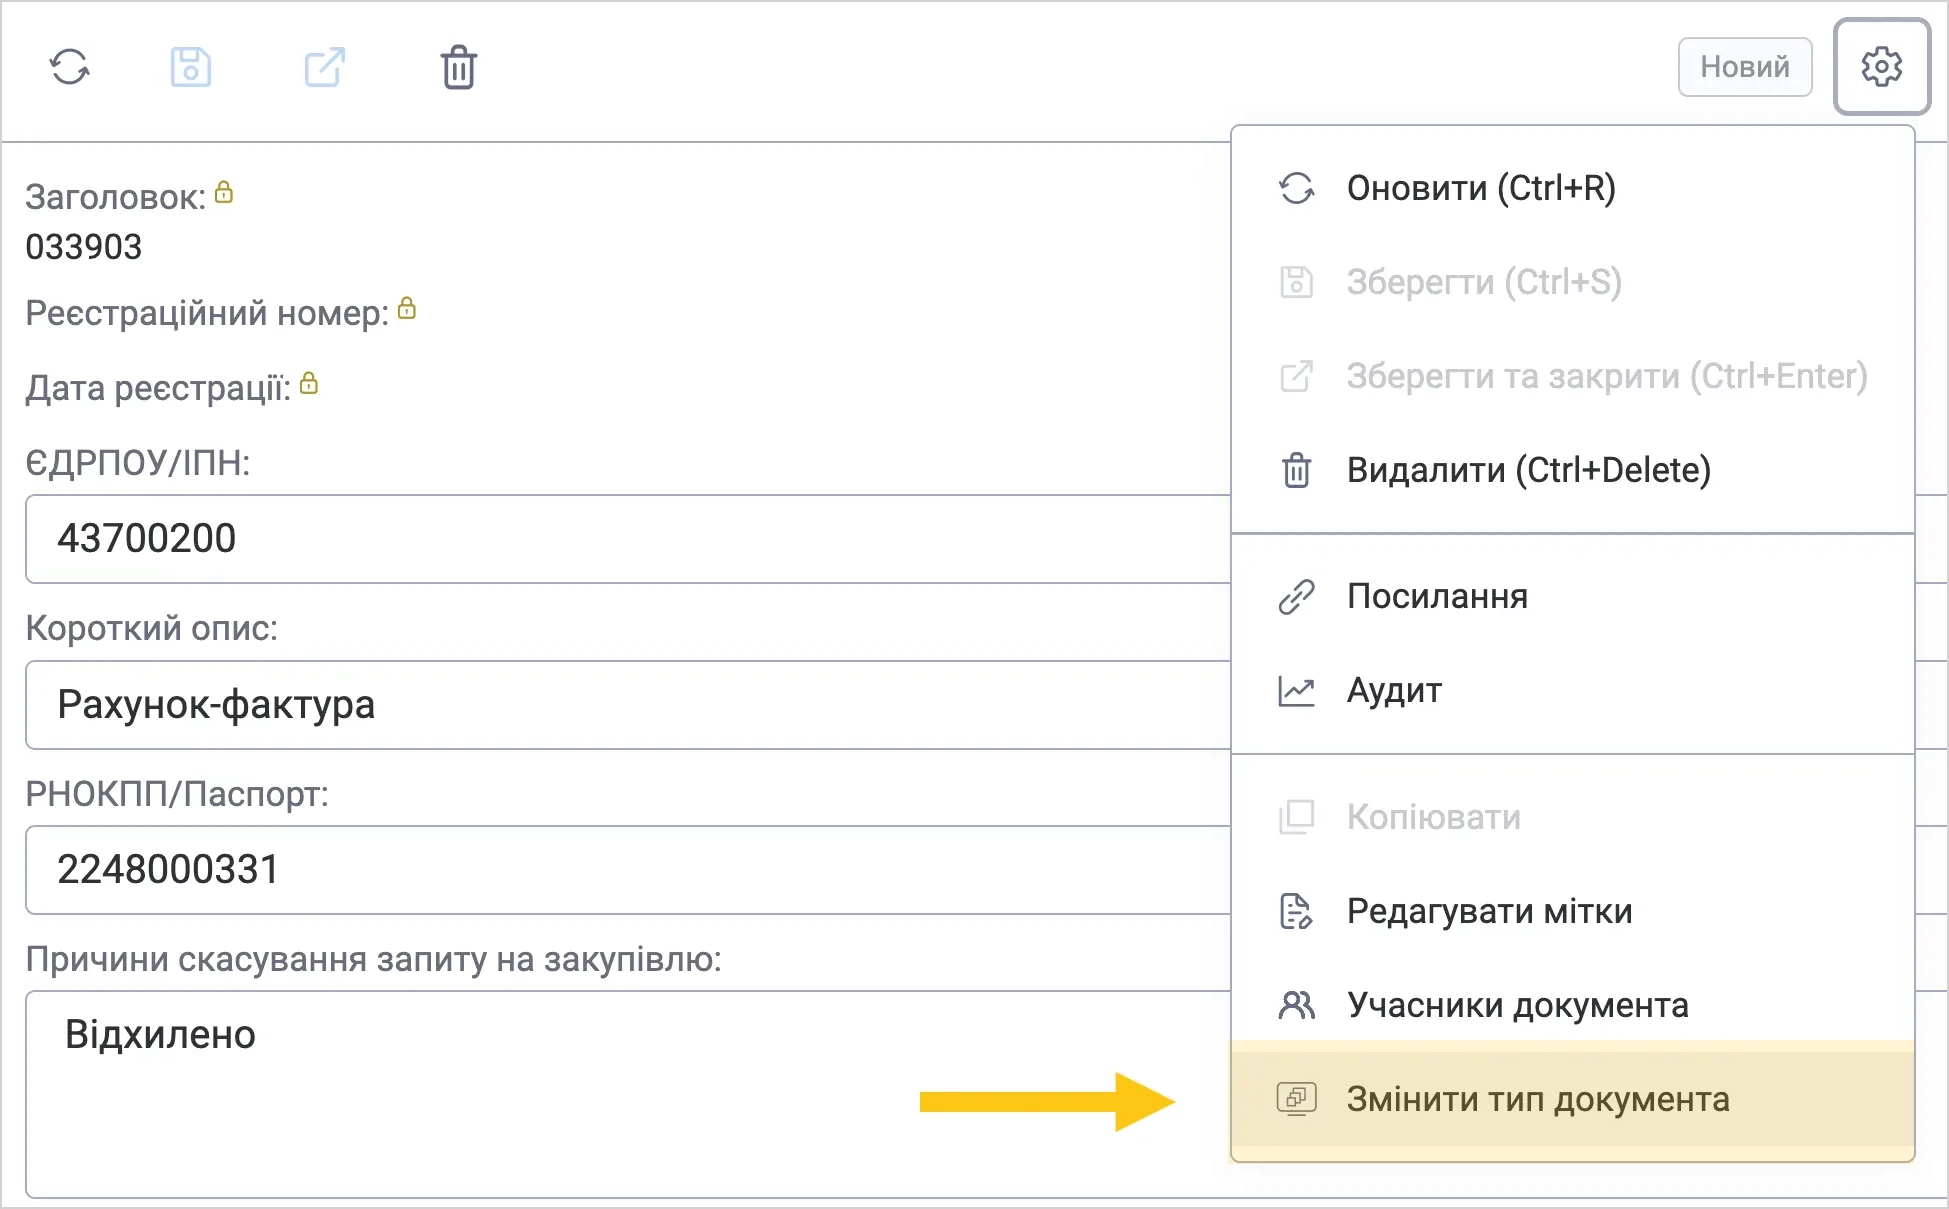1949x1209 pixels.
Task: Click the chart icon beside Аудит
Action: click(x=1297, y=690)
